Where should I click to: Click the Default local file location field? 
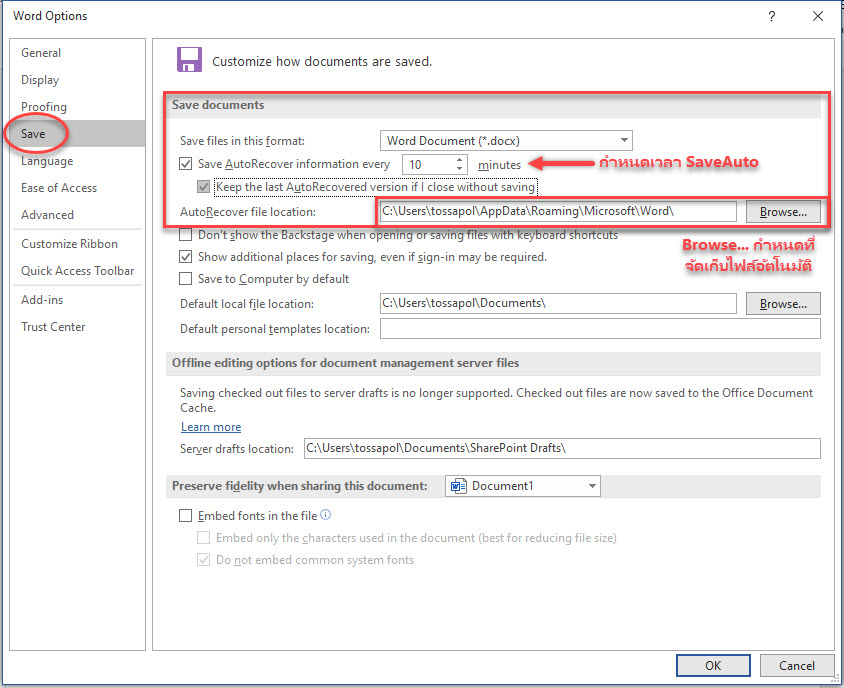point(558,303)
